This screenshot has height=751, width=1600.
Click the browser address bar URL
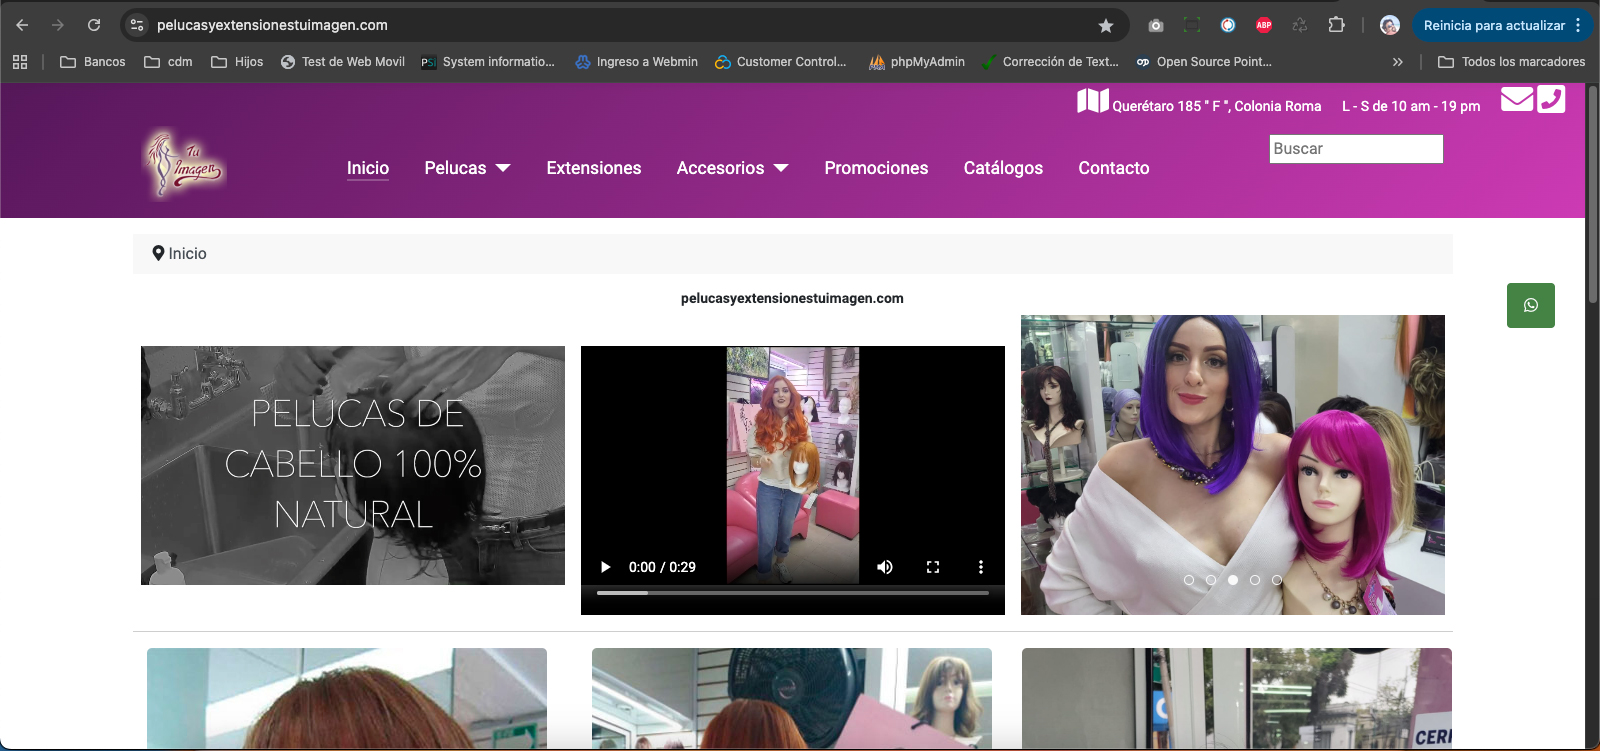272,25
